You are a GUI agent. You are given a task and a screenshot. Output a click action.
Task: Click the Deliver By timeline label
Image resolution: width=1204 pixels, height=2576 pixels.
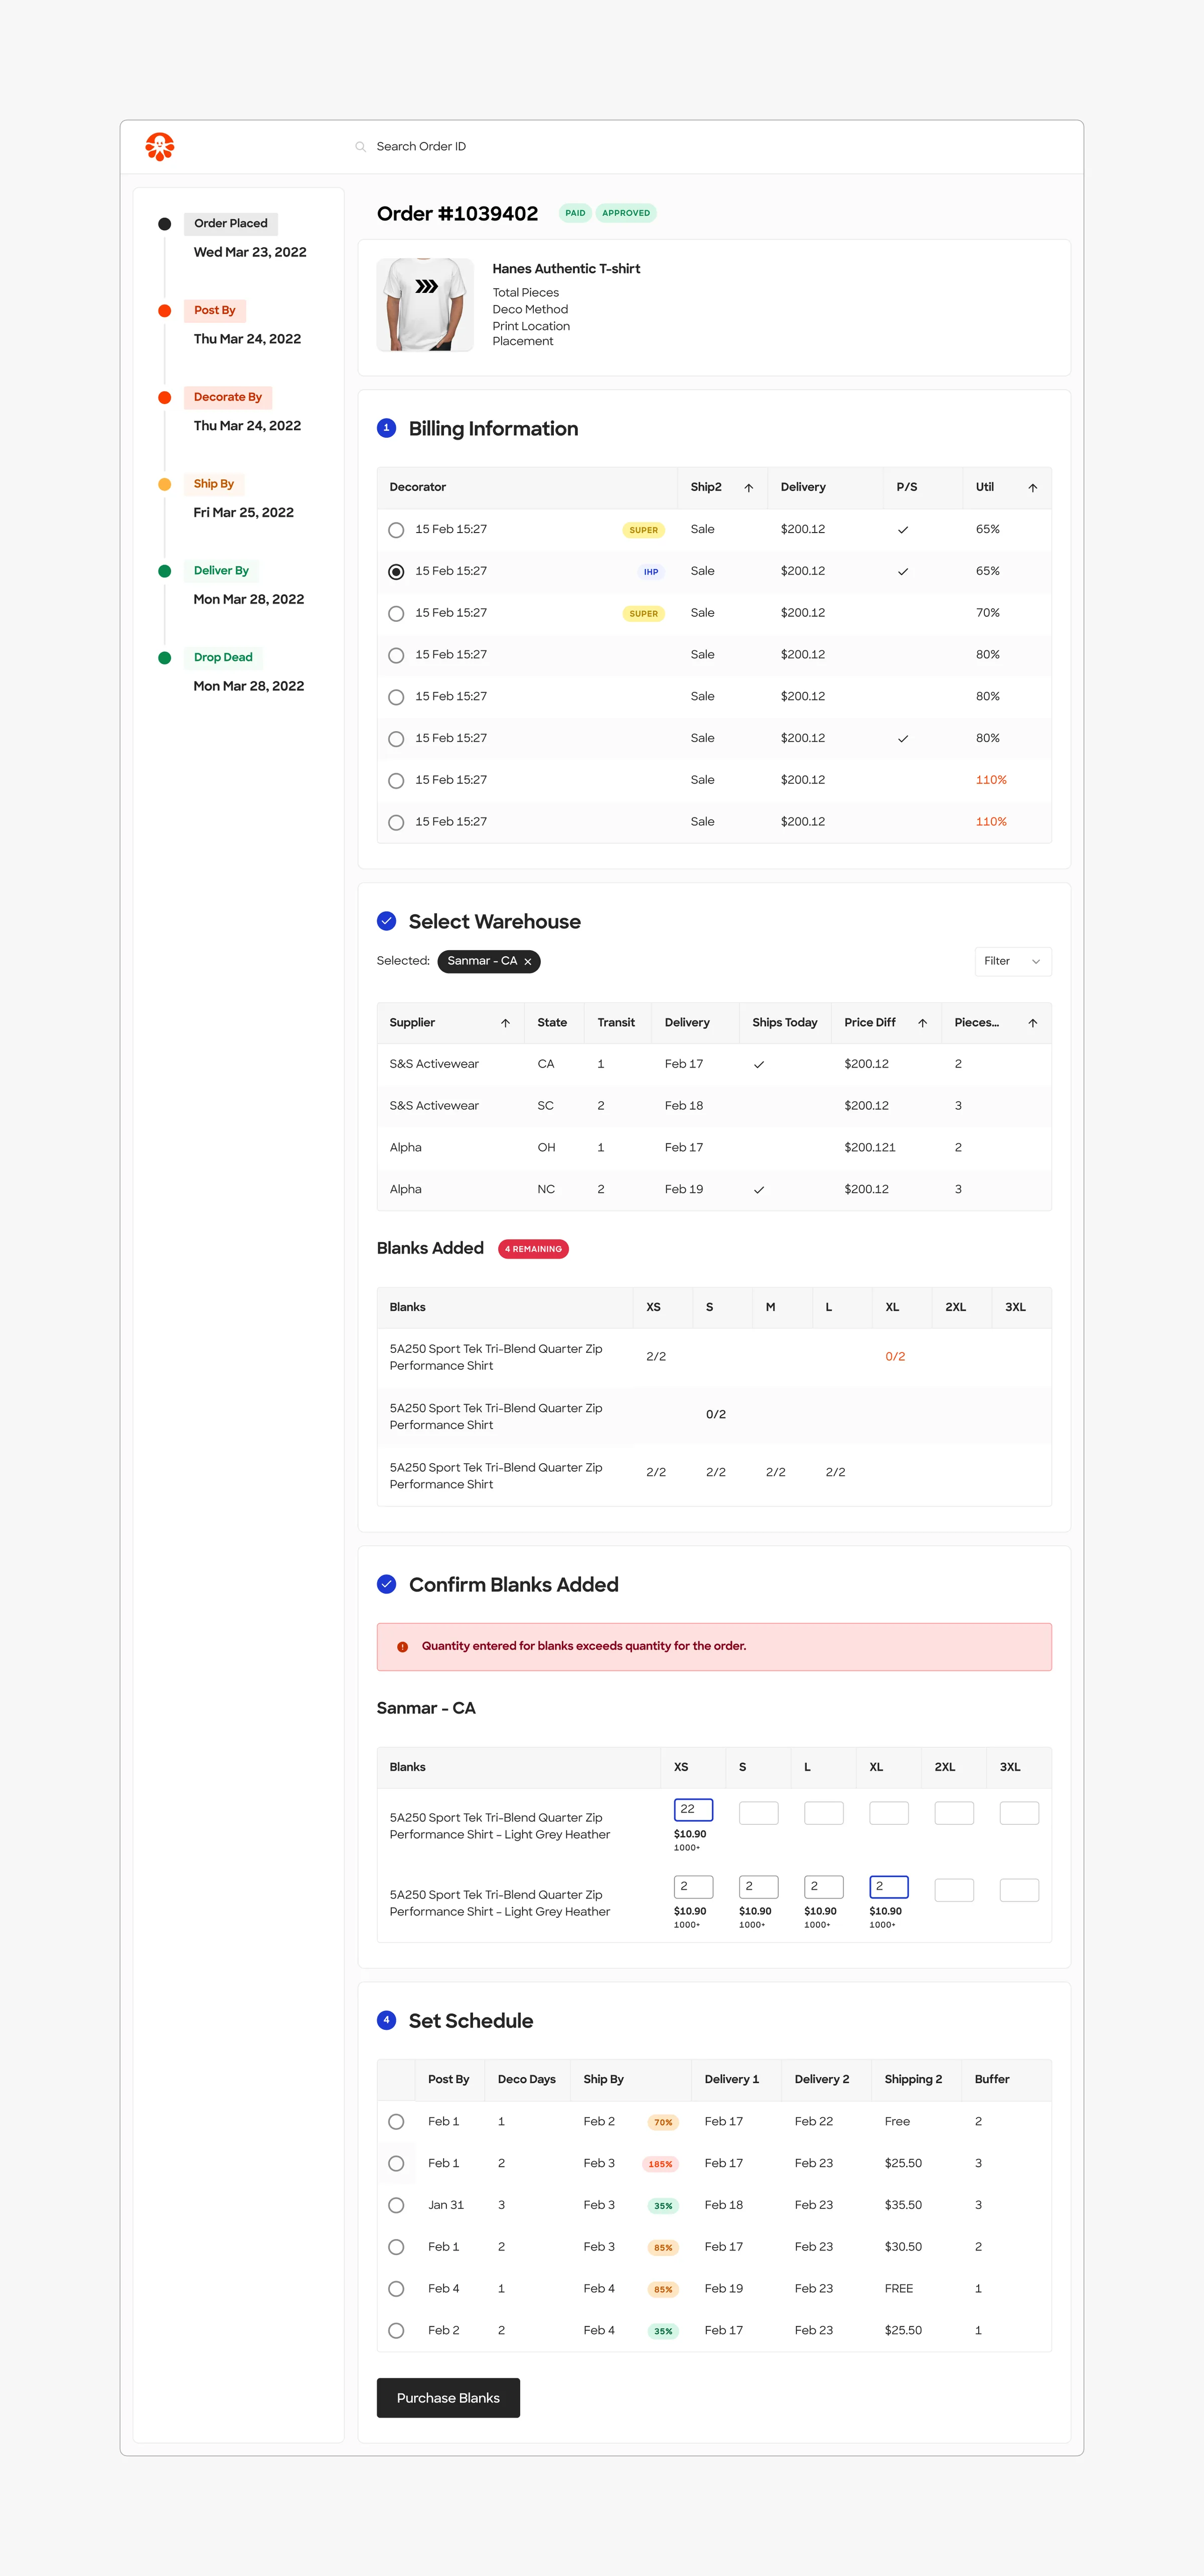(x=221, y=571)
